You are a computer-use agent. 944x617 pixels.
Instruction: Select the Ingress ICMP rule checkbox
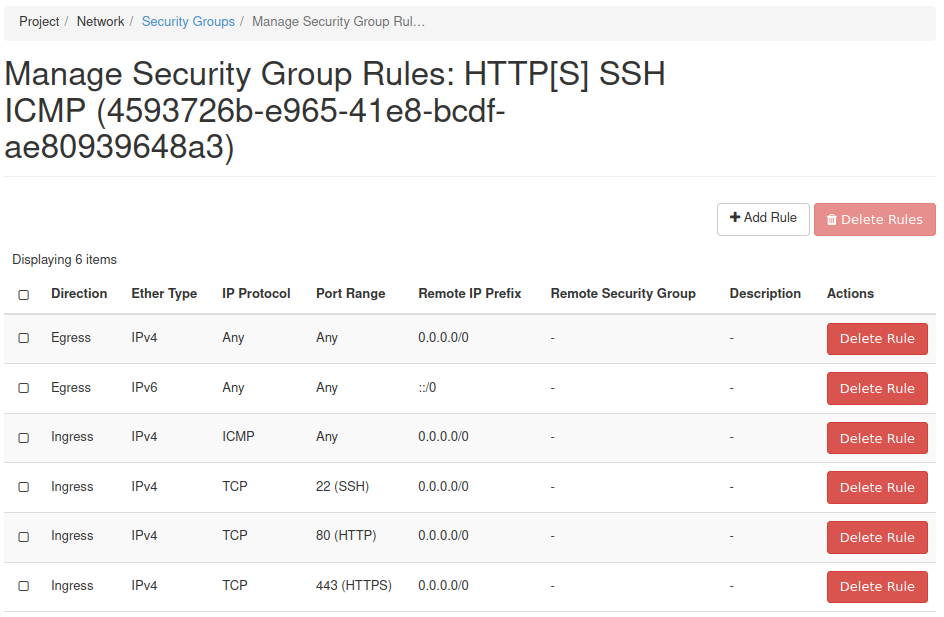click(24, 438)
